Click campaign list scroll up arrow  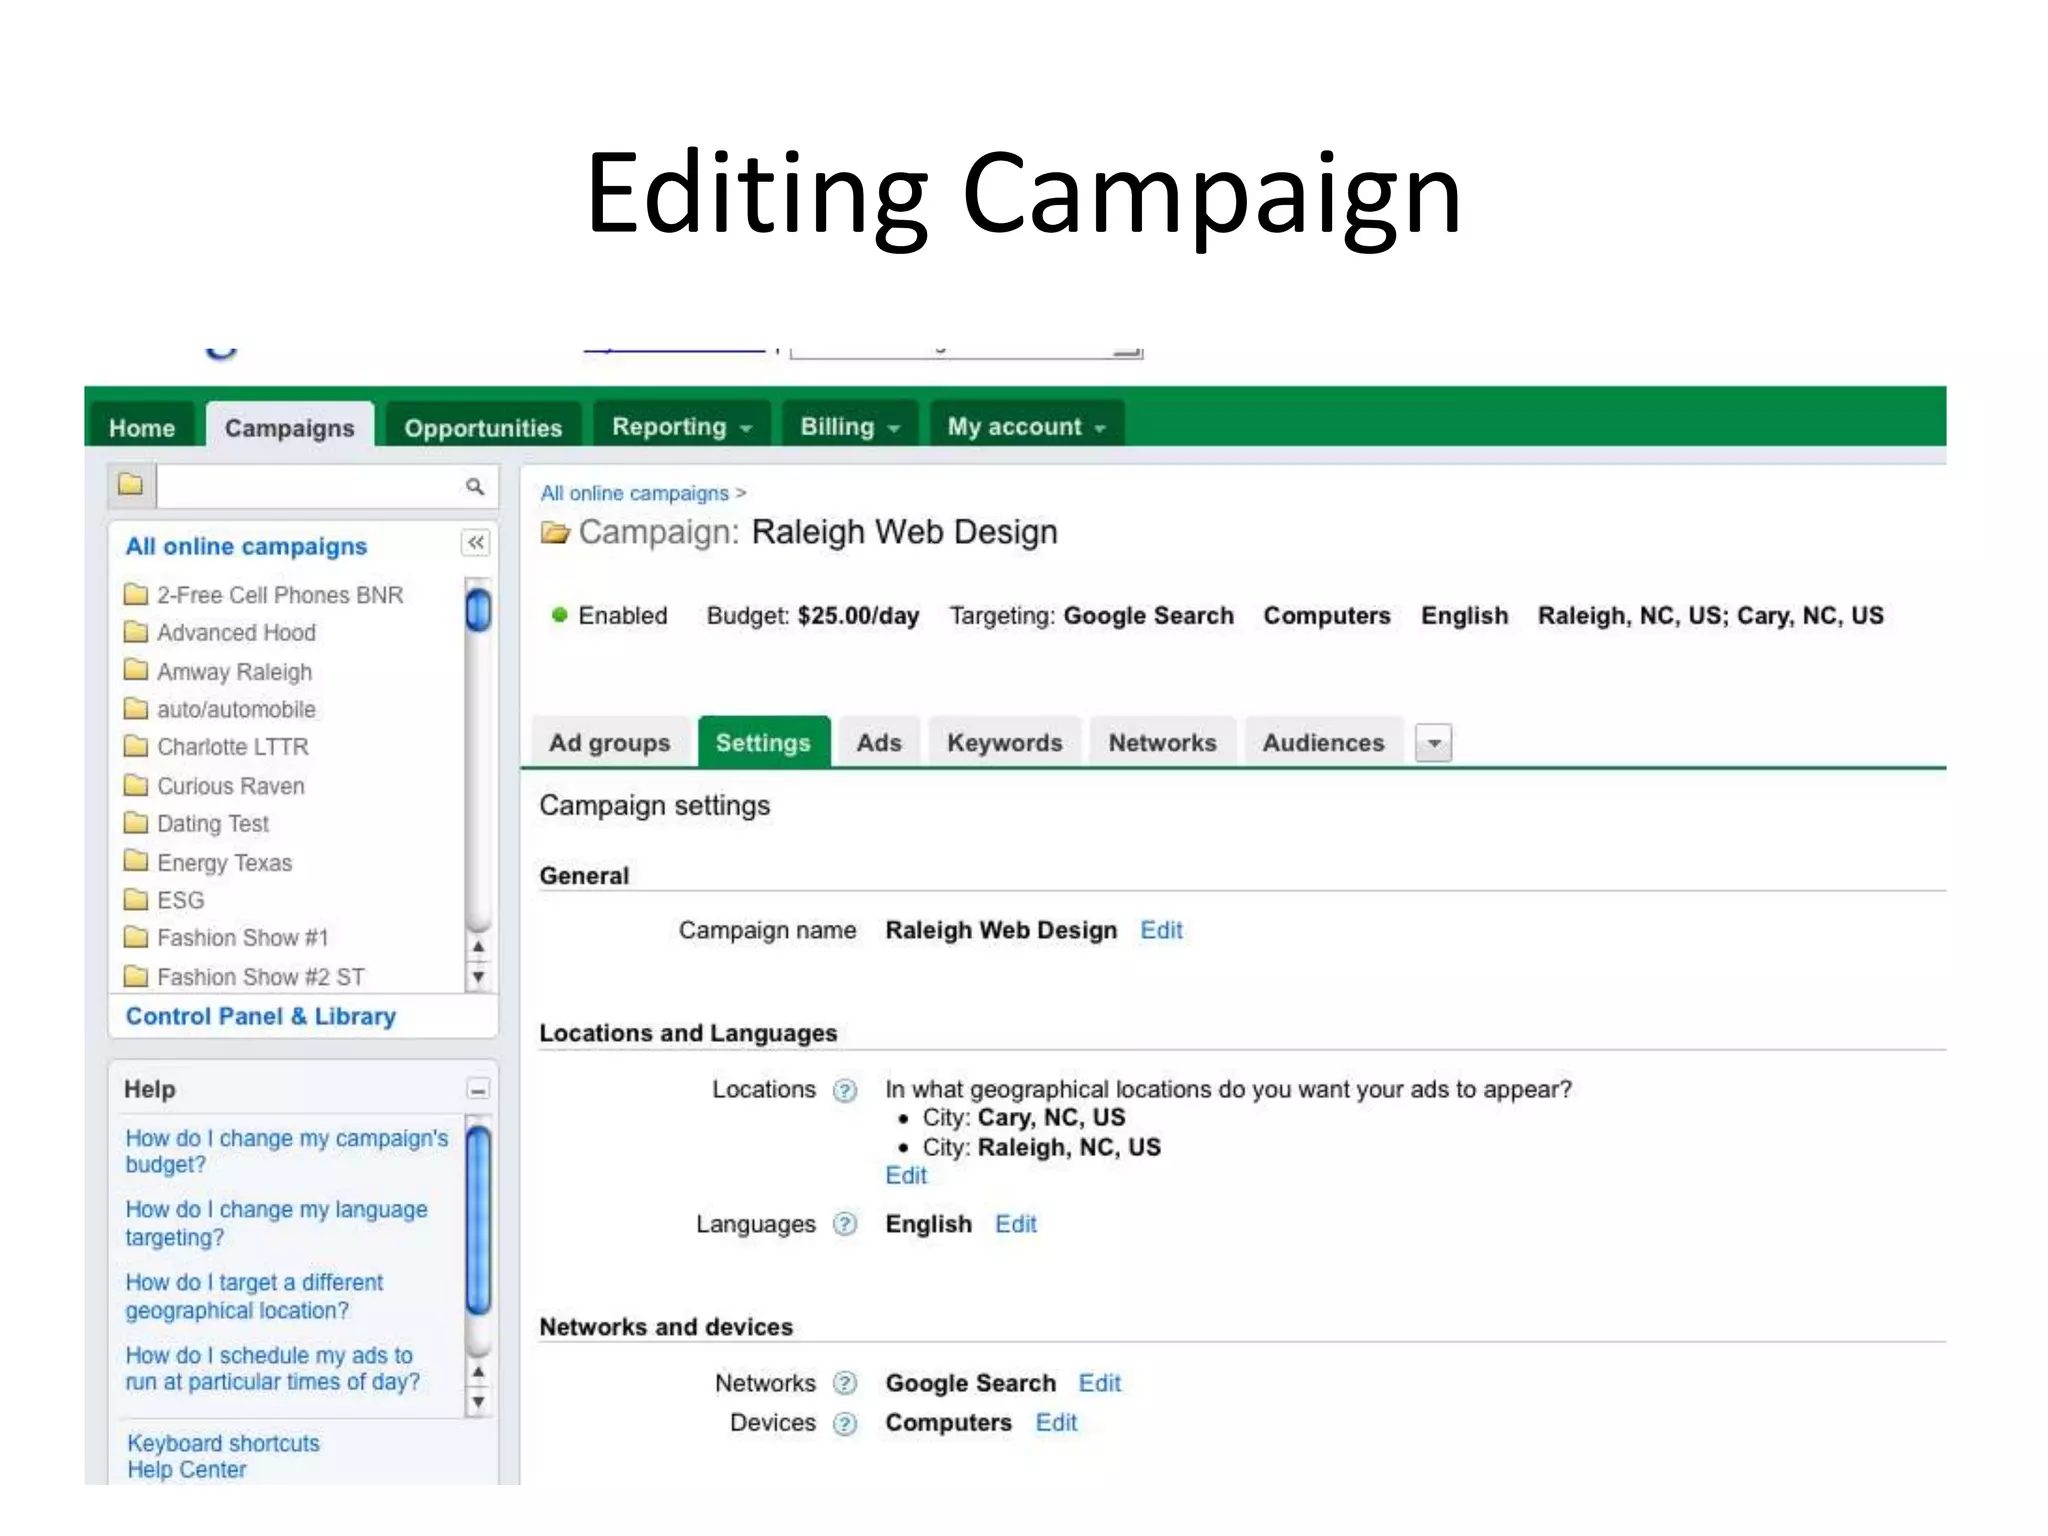(x=478, y=946)
